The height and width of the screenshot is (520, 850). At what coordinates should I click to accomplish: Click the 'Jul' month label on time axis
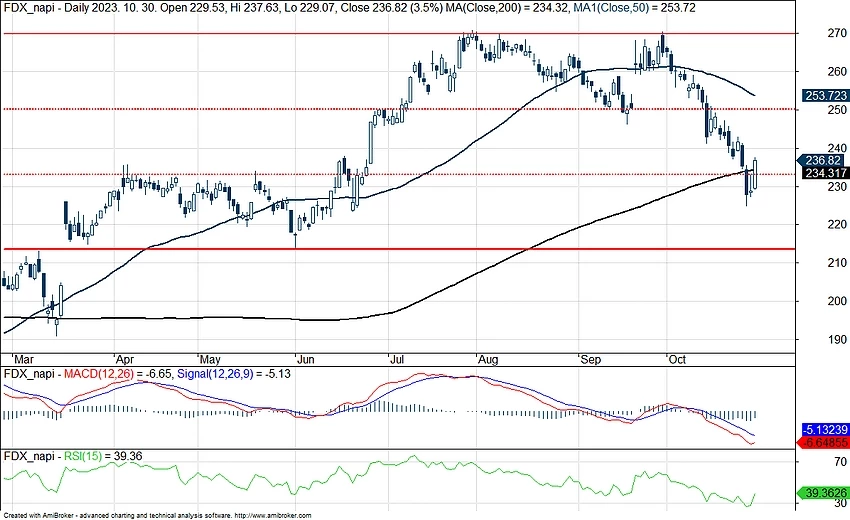click(397, 359)
